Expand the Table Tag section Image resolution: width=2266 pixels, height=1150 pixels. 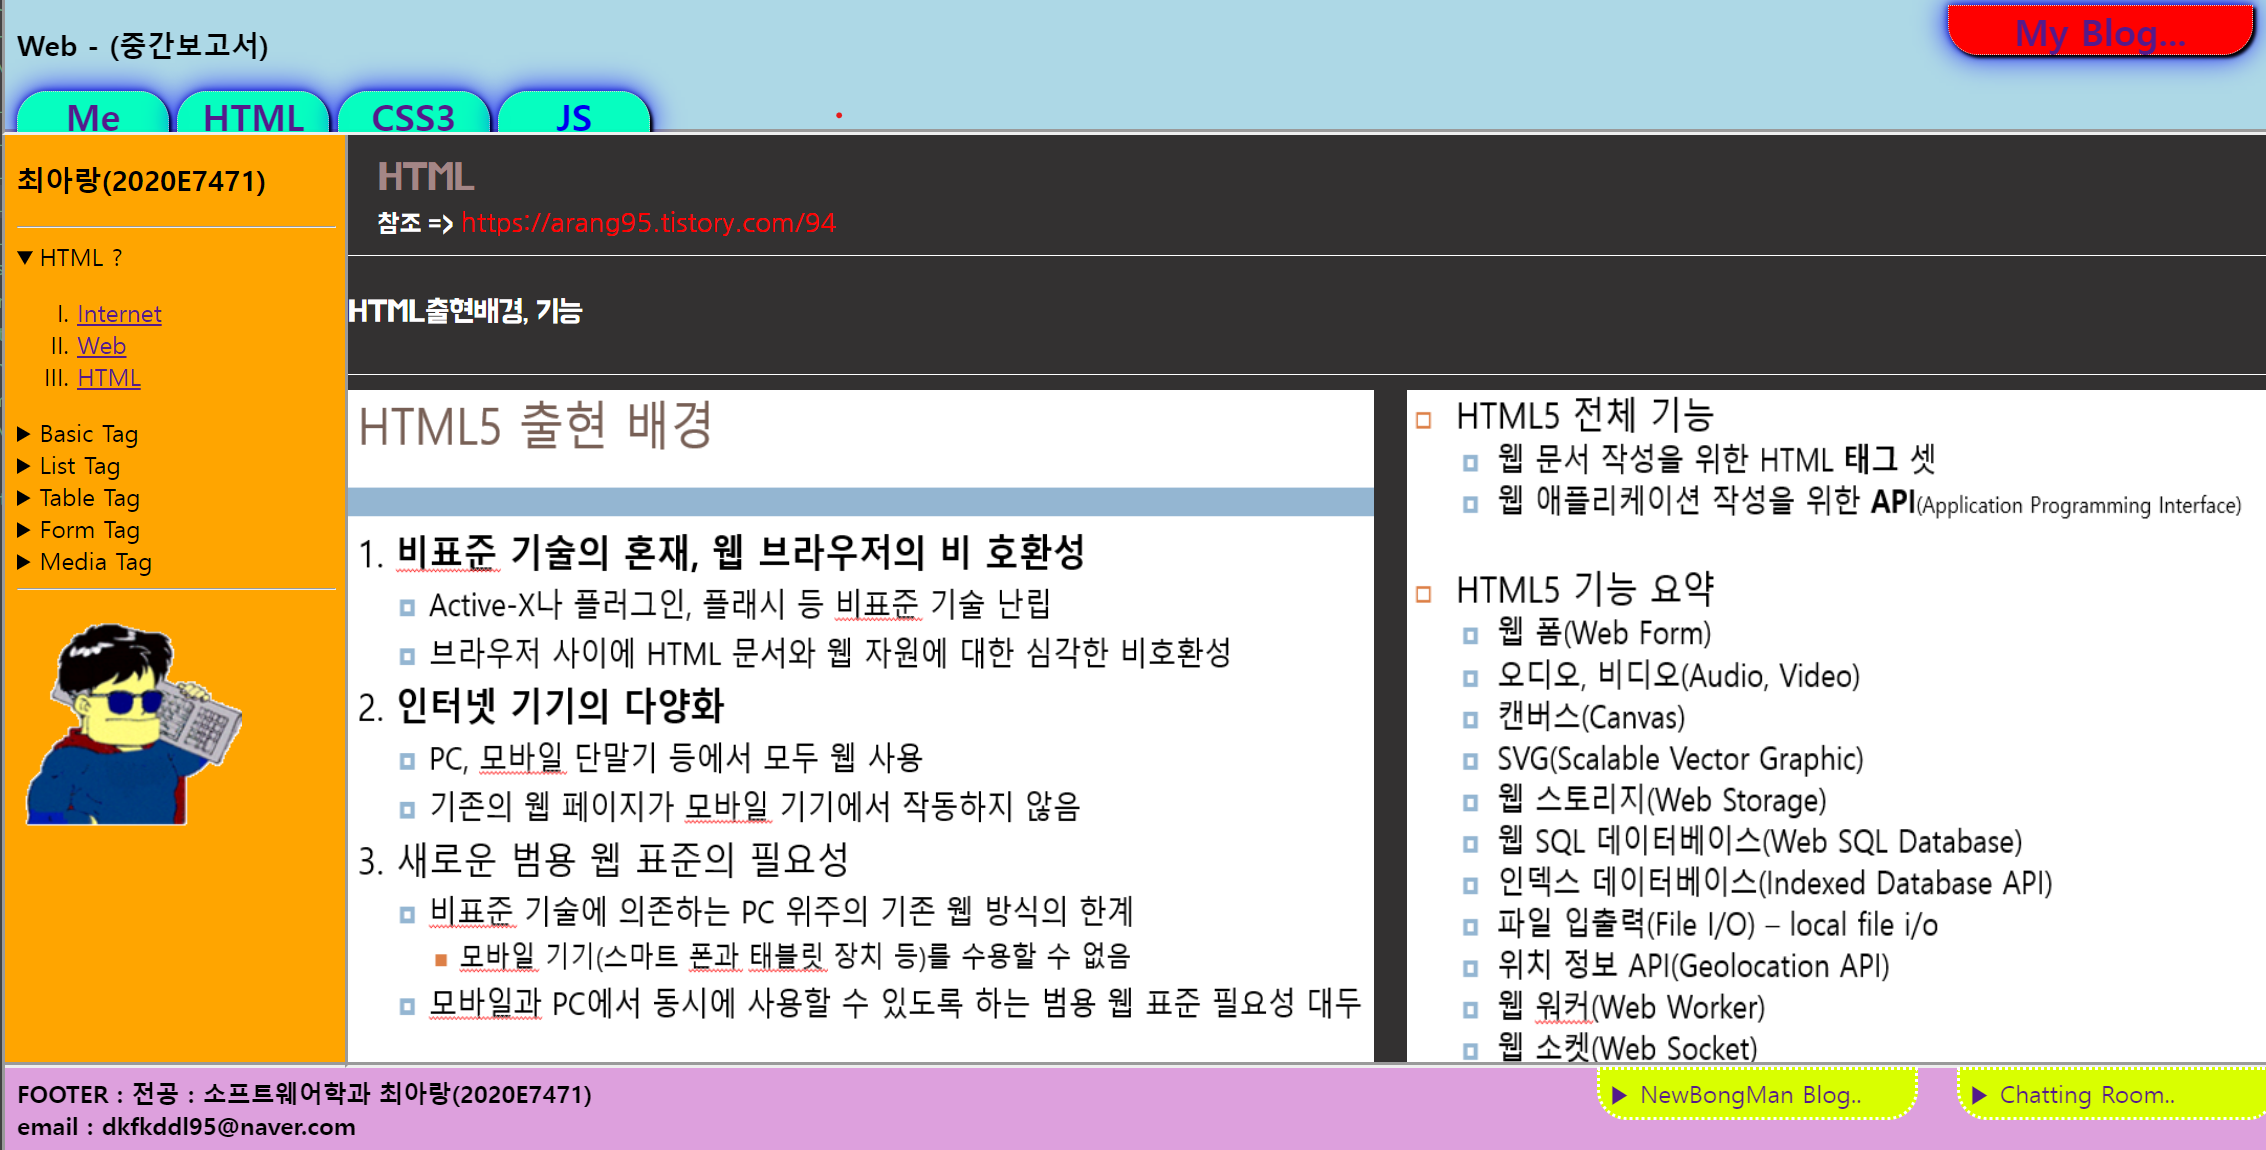tap(25, 498)
